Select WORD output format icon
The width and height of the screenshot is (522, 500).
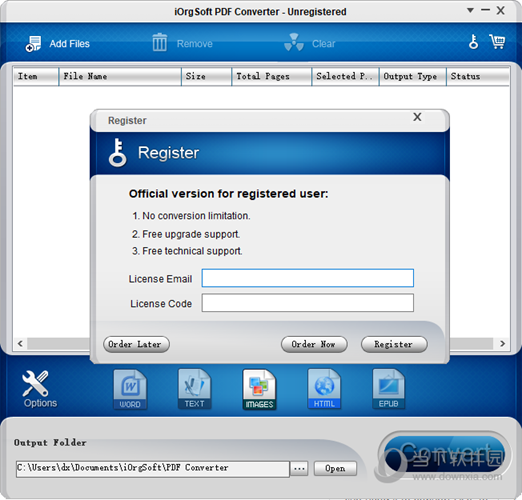coord(130,389)
